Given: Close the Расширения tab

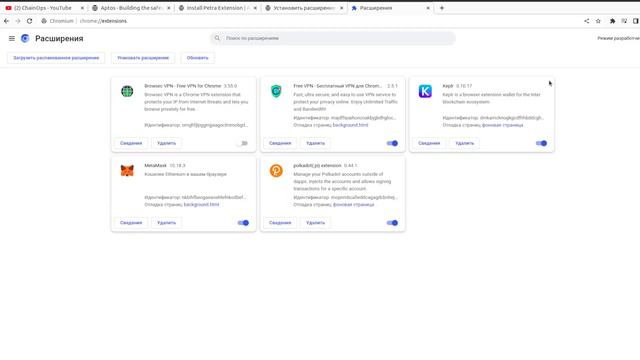Looking at the screenshot, I should click(428, 8).
